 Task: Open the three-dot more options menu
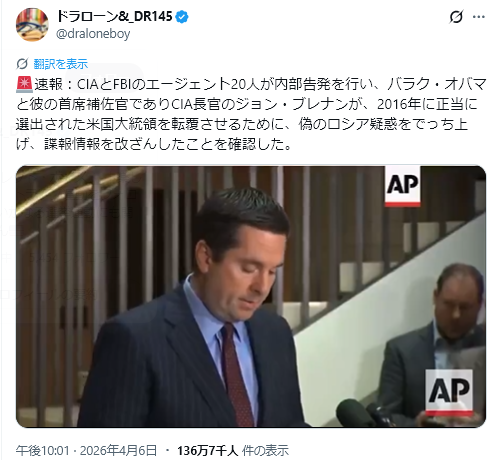pyautogui.click(x=479, y=16)
